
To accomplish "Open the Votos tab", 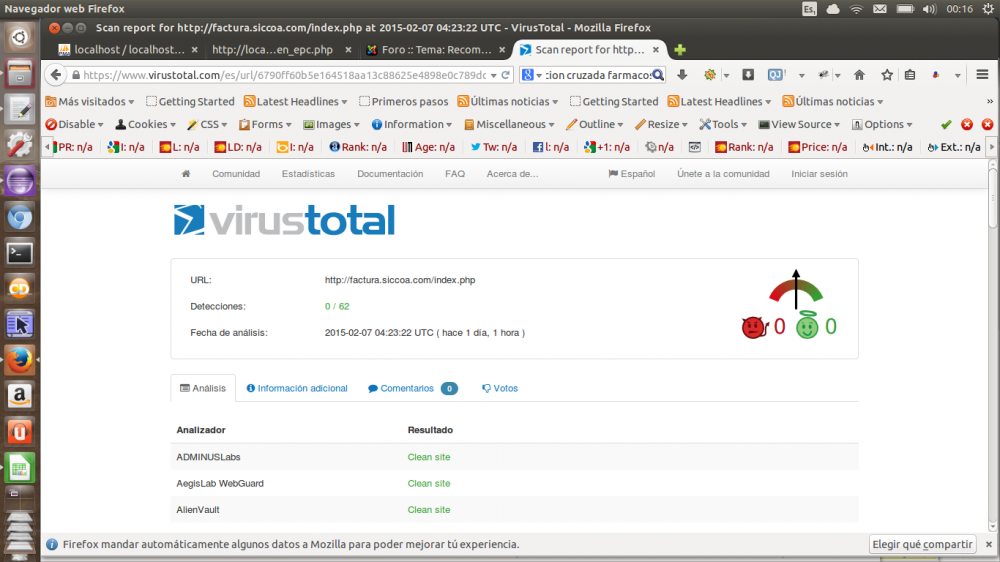I will (500, 388).
